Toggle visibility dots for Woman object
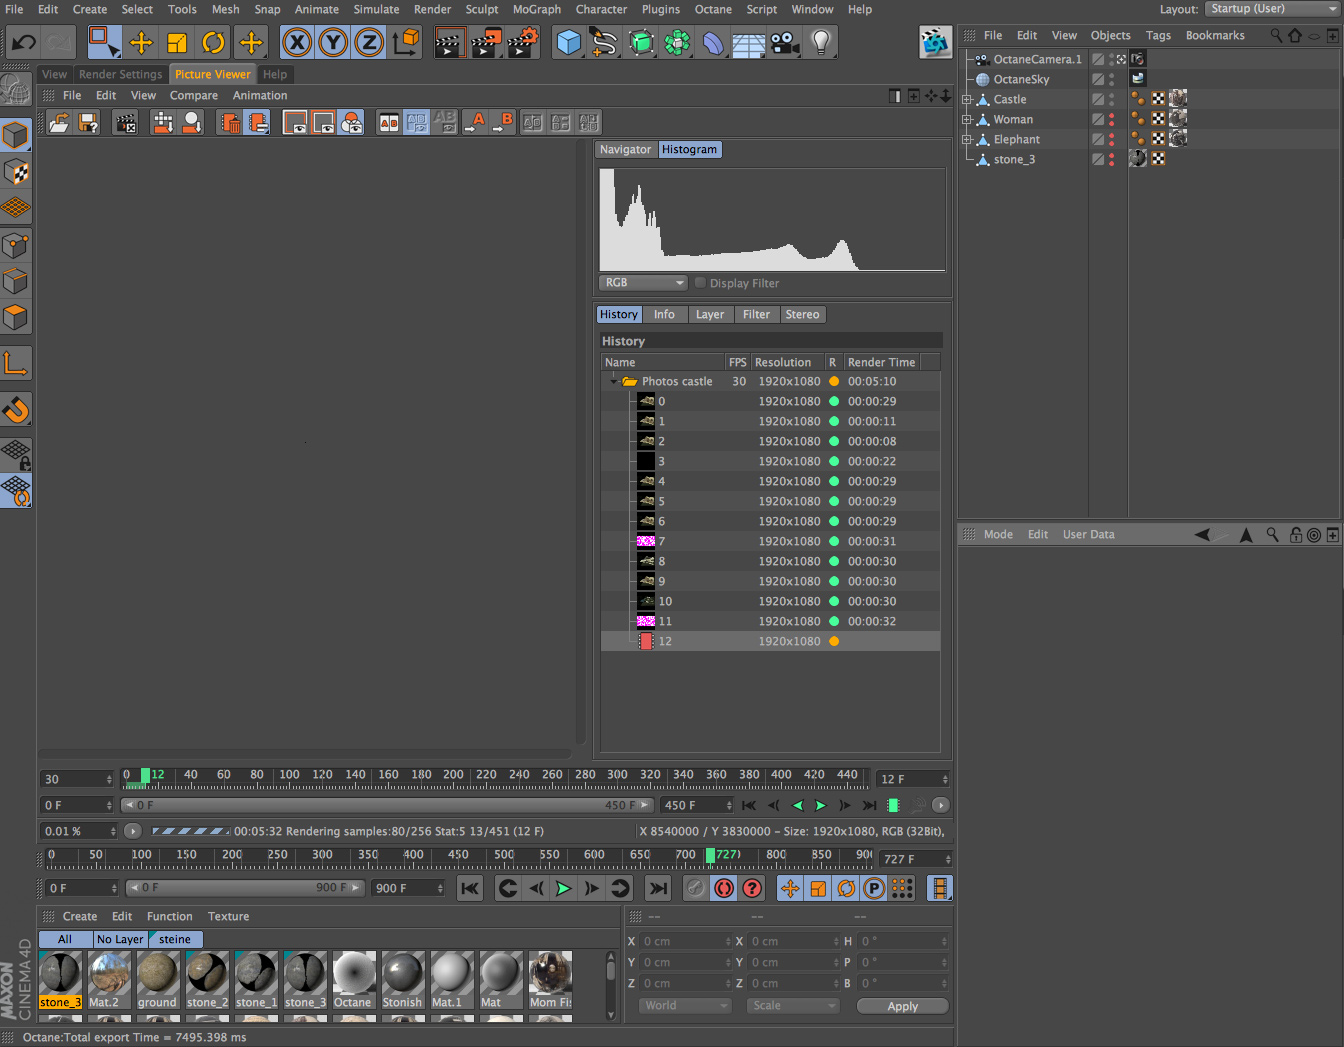The width and height of the screenshot is (1344, 1047). tap(1111, 119)
